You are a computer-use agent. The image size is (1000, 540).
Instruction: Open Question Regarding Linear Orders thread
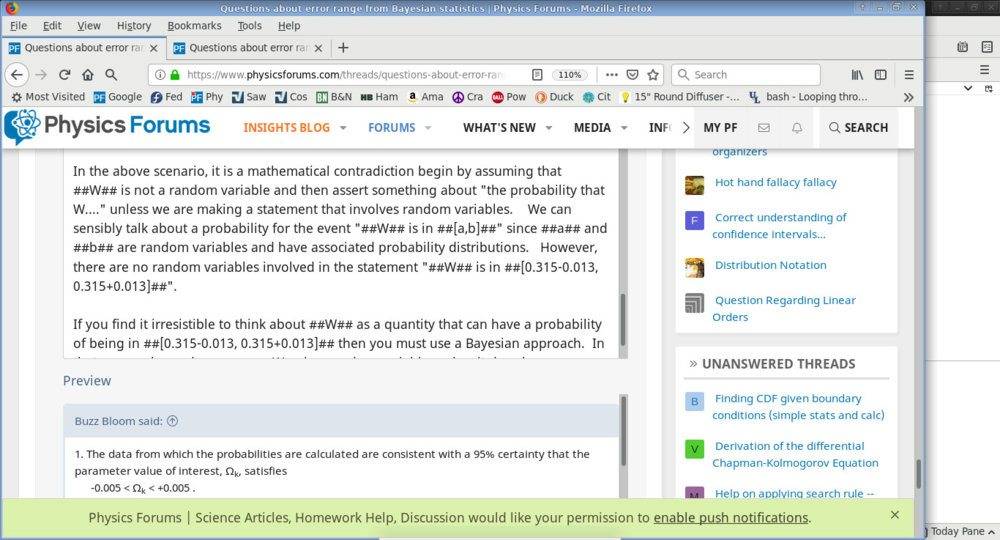pos(784,309)
